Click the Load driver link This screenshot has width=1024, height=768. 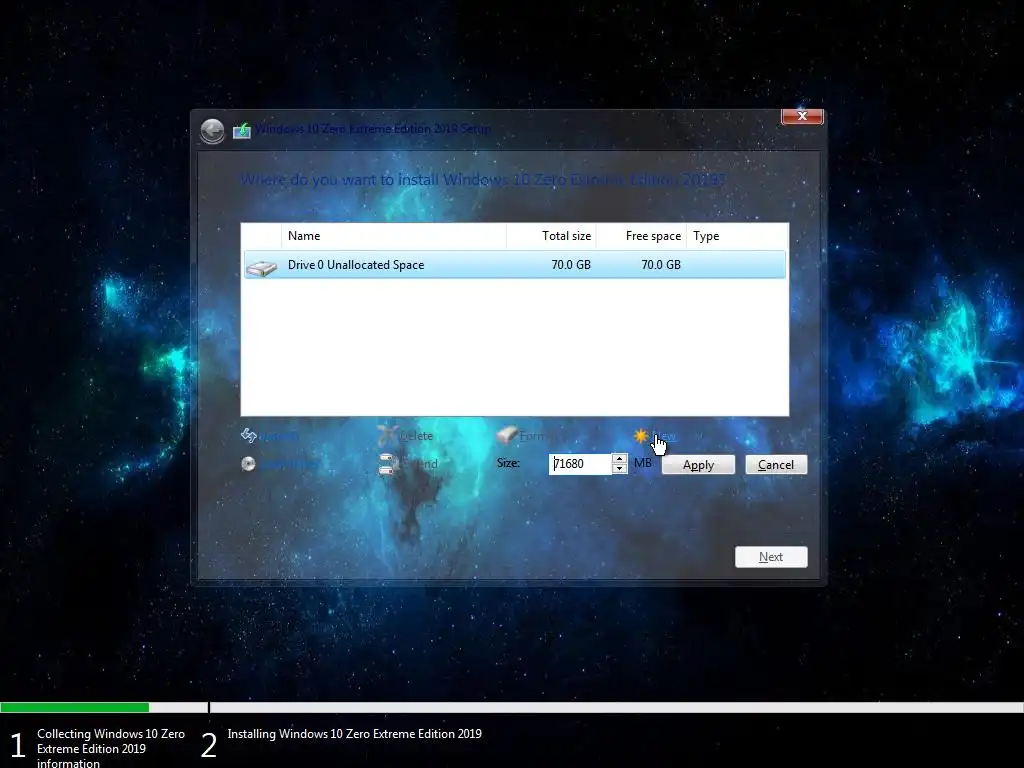click(289, 464)
